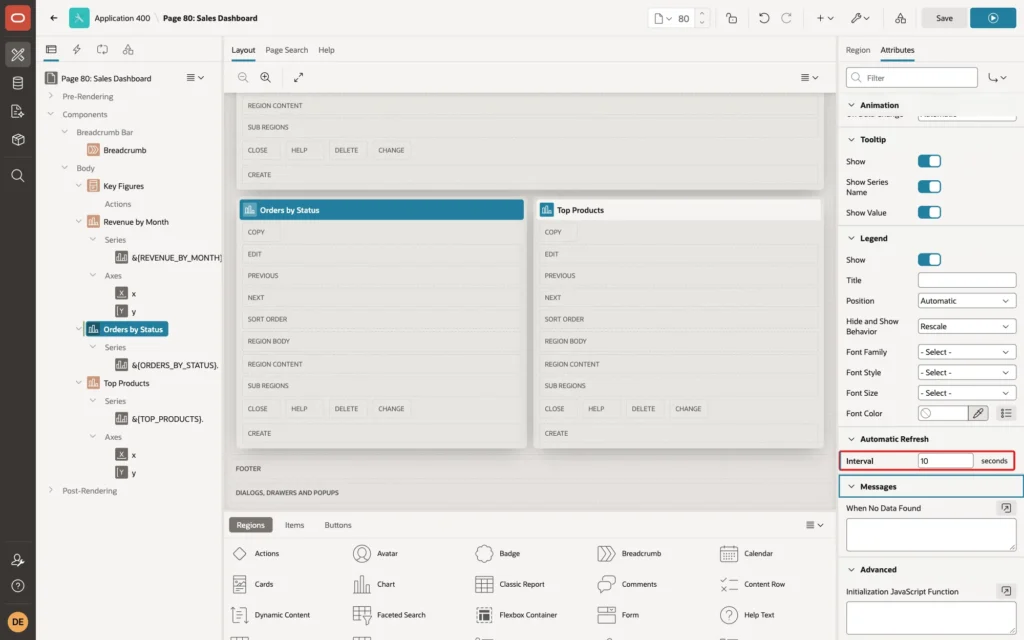
Task: Select the Attributes properties tab
Action: click(897, 50)
